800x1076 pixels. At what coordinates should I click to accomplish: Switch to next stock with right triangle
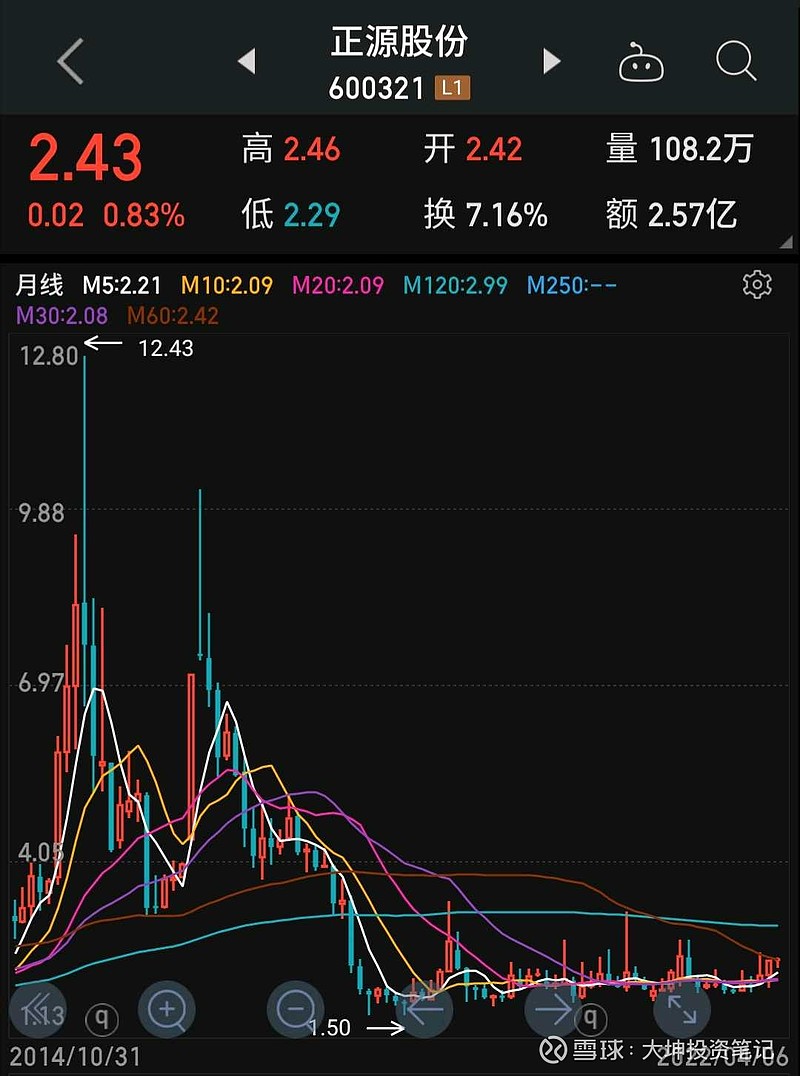pyautogui.click(x=552, y=61)
